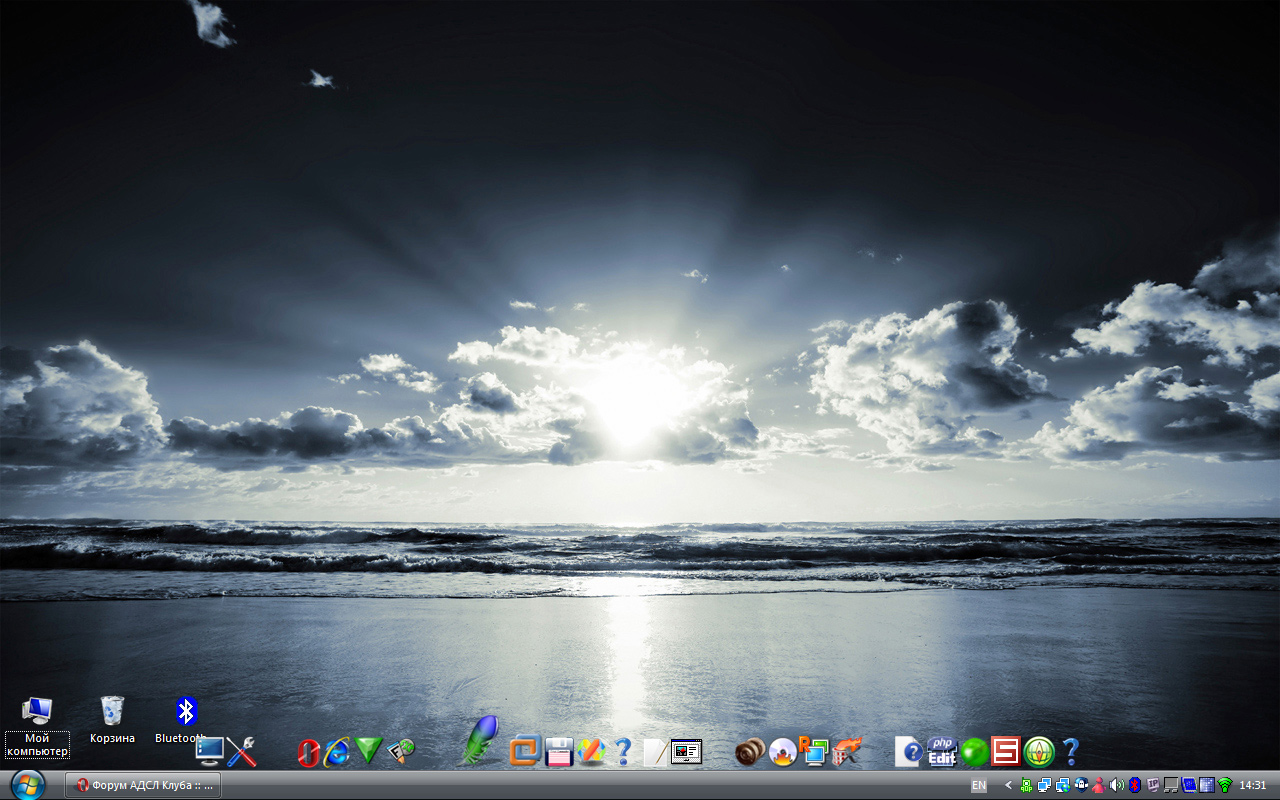Select the Корзина recycle bin icon
This screenshot has height=800, width=1280.
pos(112,712)
